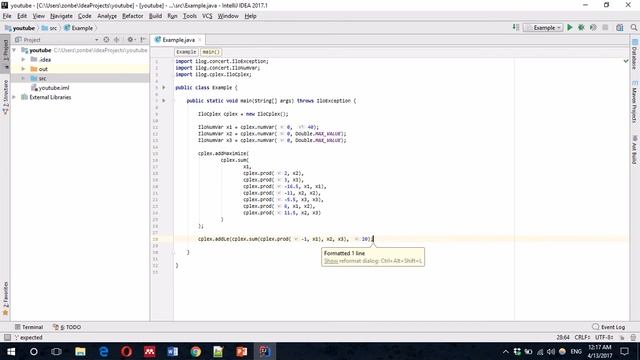Run with coverage icon in toolbar
The width and height of the screenshot is (640, 360).
(593, 27)
